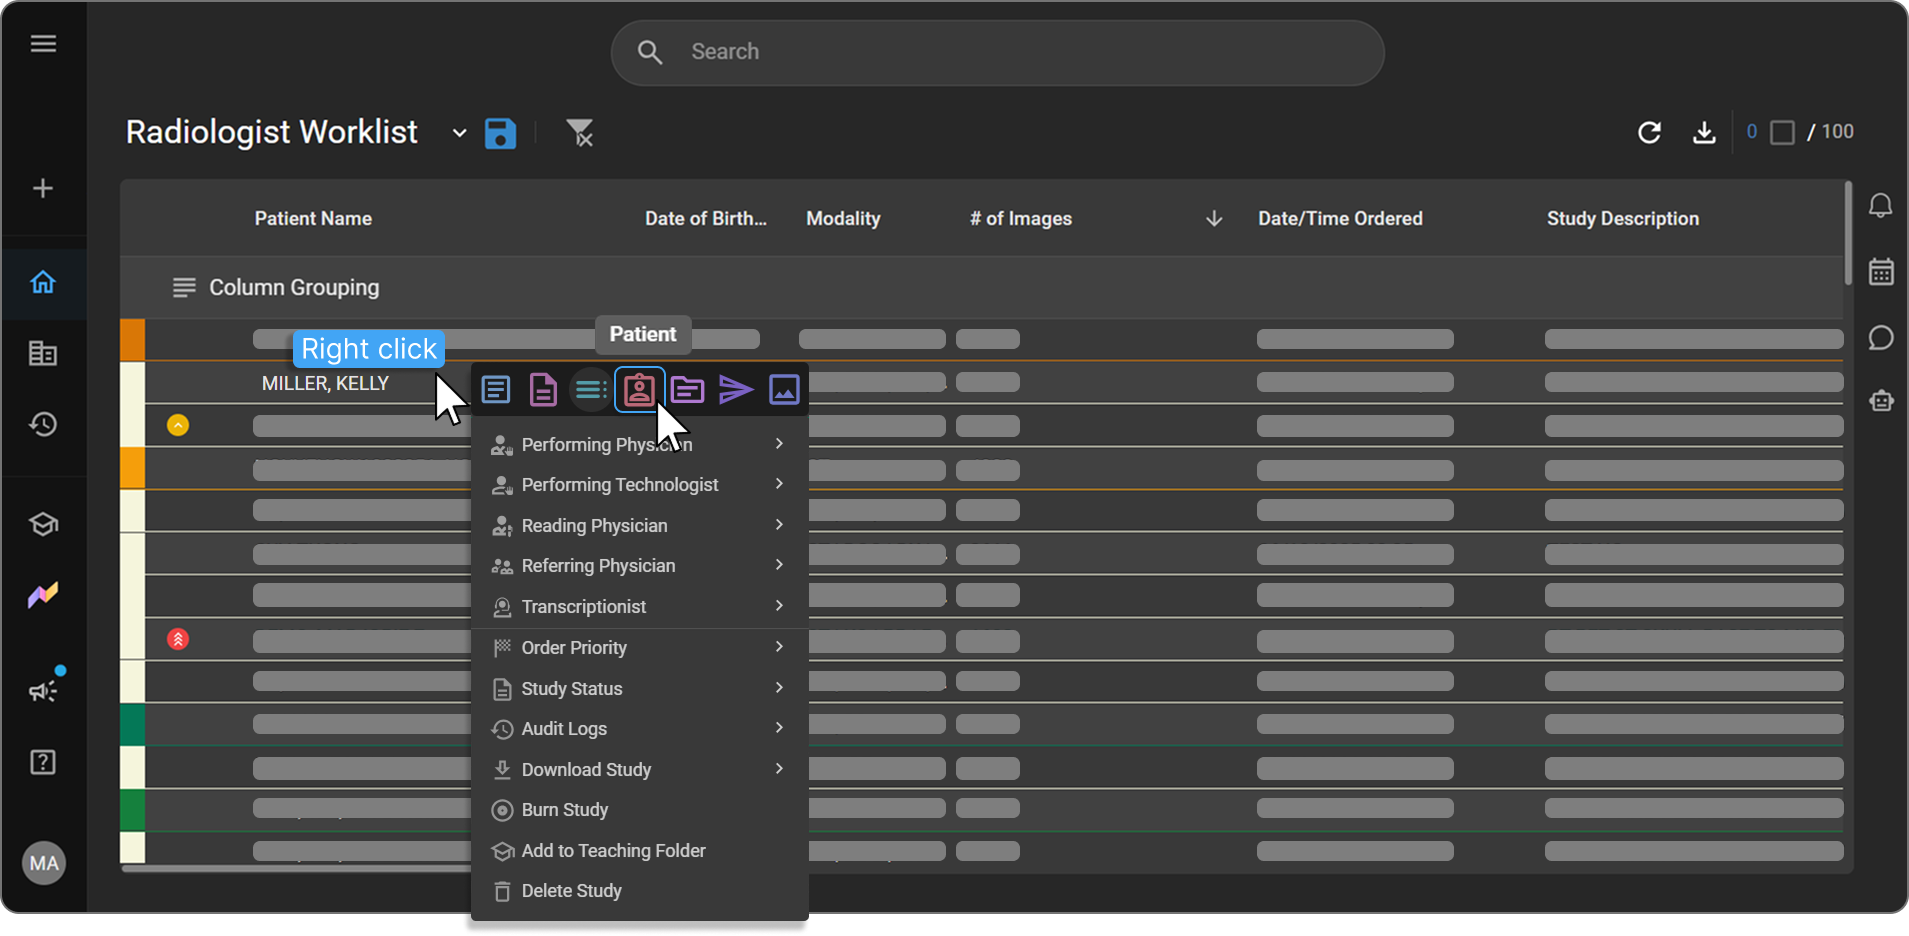Screen dimensions: 1909x936
Task: Click the amber status color in the fourth row
Action: pyautogui.click(x=133, y=468)
